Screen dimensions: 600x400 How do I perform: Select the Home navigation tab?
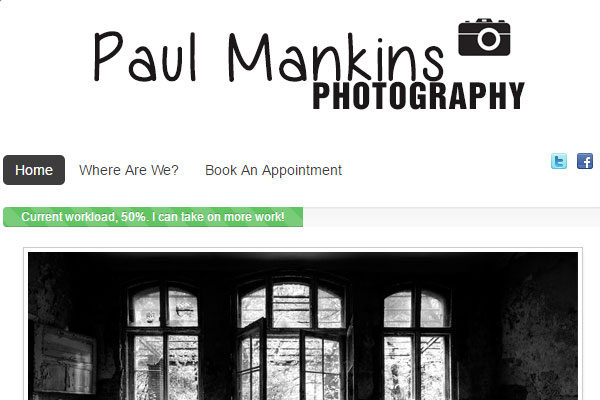(x=34, y=170)
